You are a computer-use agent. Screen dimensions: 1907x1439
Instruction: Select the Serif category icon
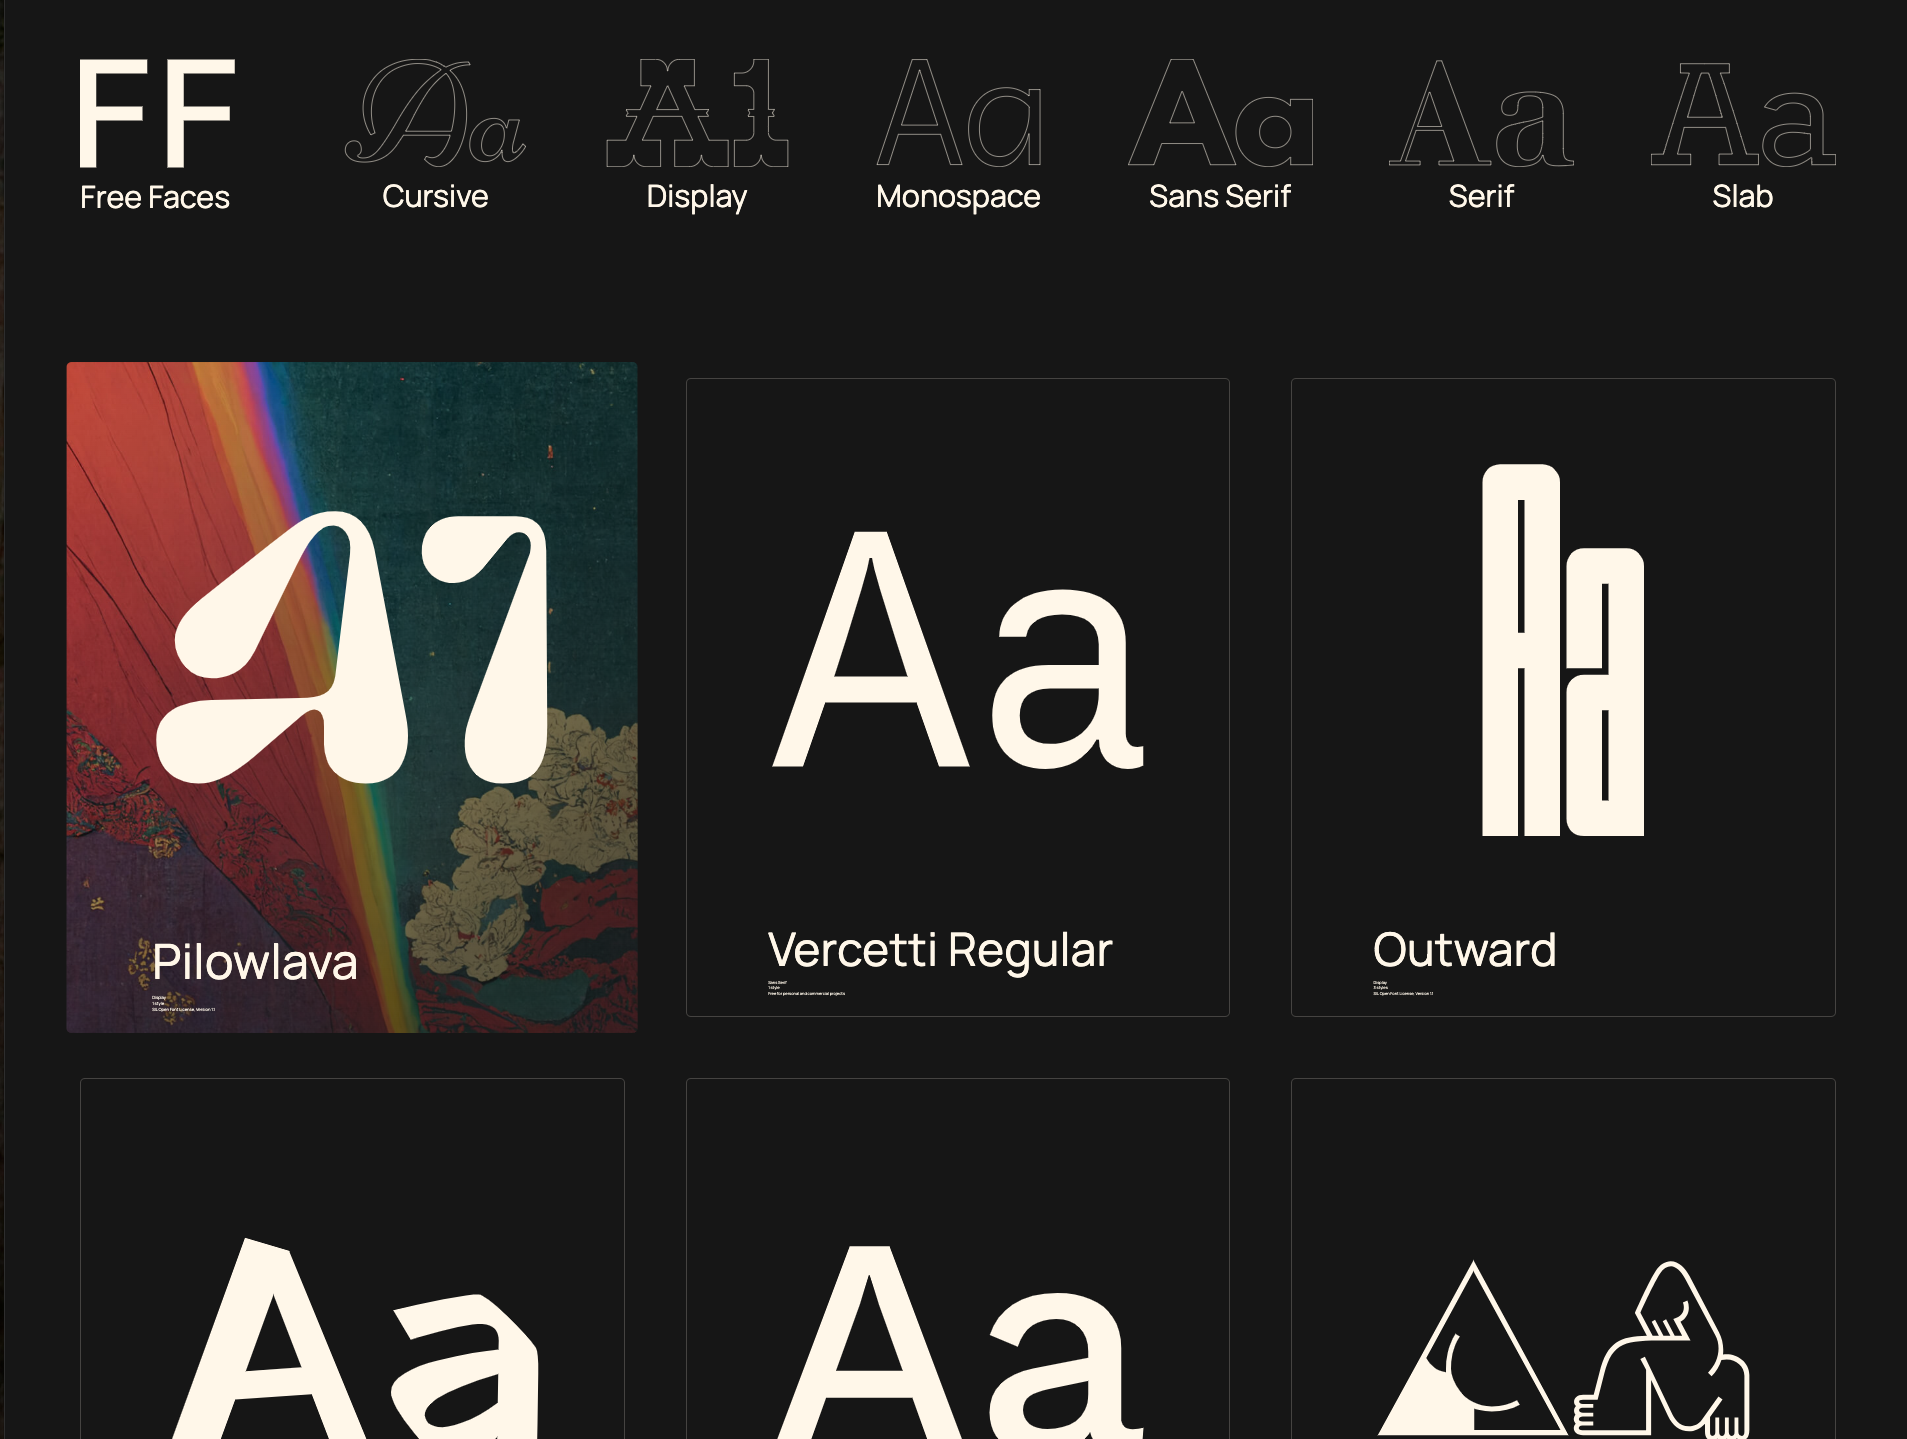click(x=1481, y=115)
